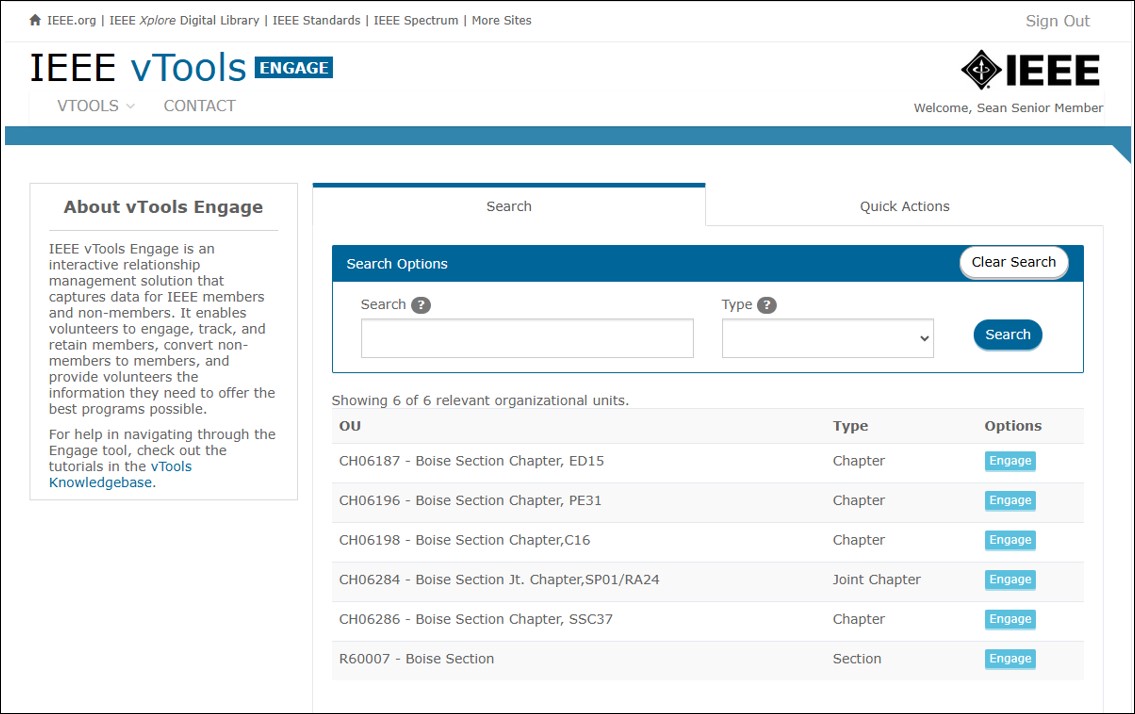Select the Search tab
The height and width of the screenshot is (714, 1135).
click(509, 206)
